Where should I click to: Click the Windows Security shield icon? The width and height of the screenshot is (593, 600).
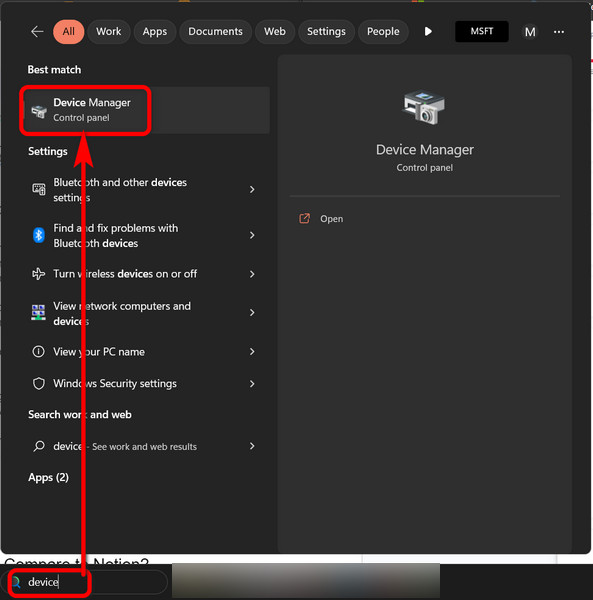pos(39,383)
